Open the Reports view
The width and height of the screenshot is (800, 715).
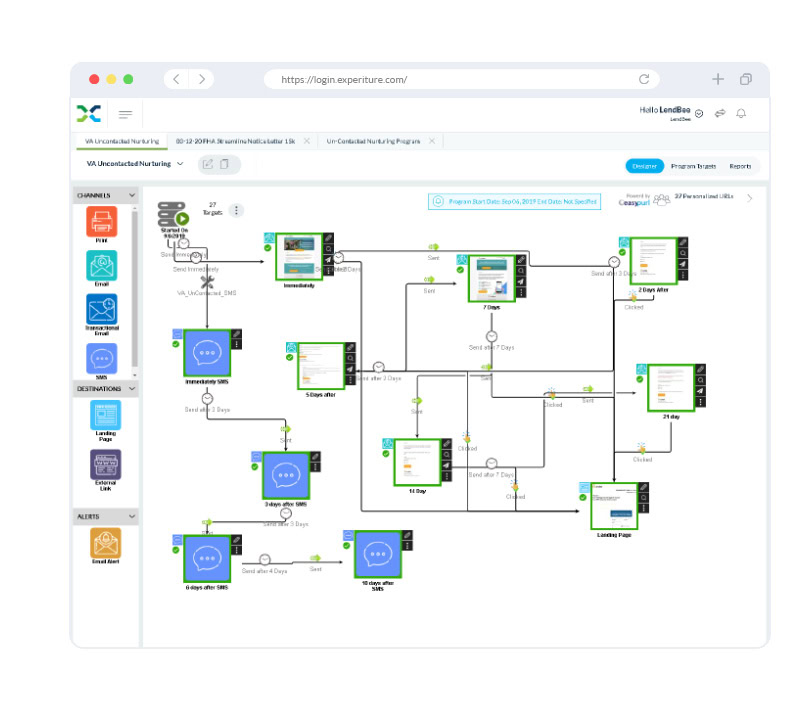coord(740,166)
